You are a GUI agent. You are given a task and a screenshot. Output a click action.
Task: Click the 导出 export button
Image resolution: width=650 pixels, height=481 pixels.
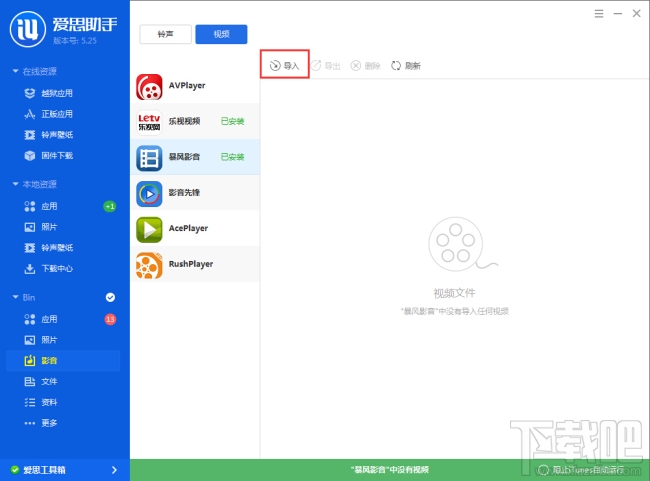click(326, 66)
